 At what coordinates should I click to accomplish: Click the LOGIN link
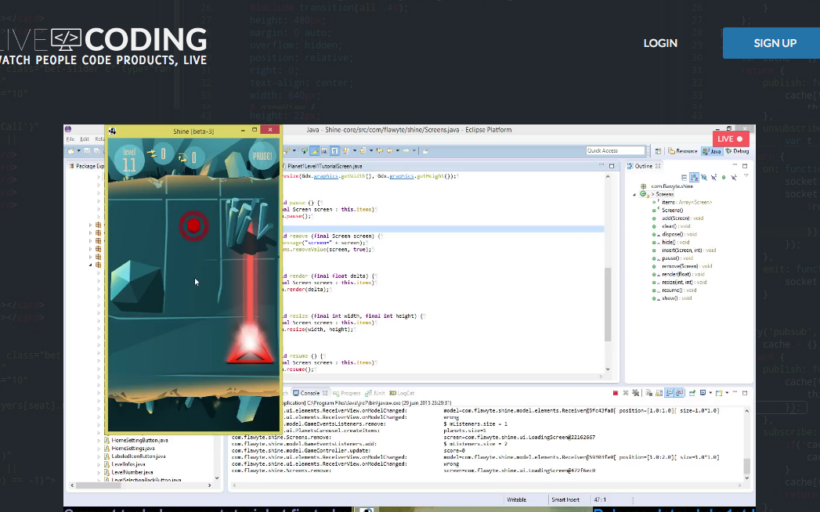click(660, 43)
